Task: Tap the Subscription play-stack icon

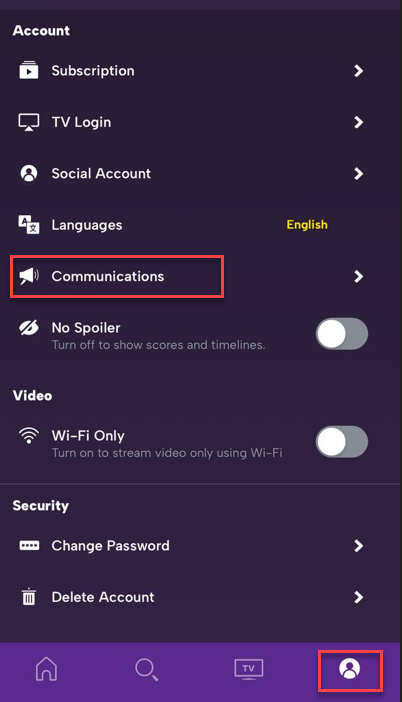Action: point(29,70)
